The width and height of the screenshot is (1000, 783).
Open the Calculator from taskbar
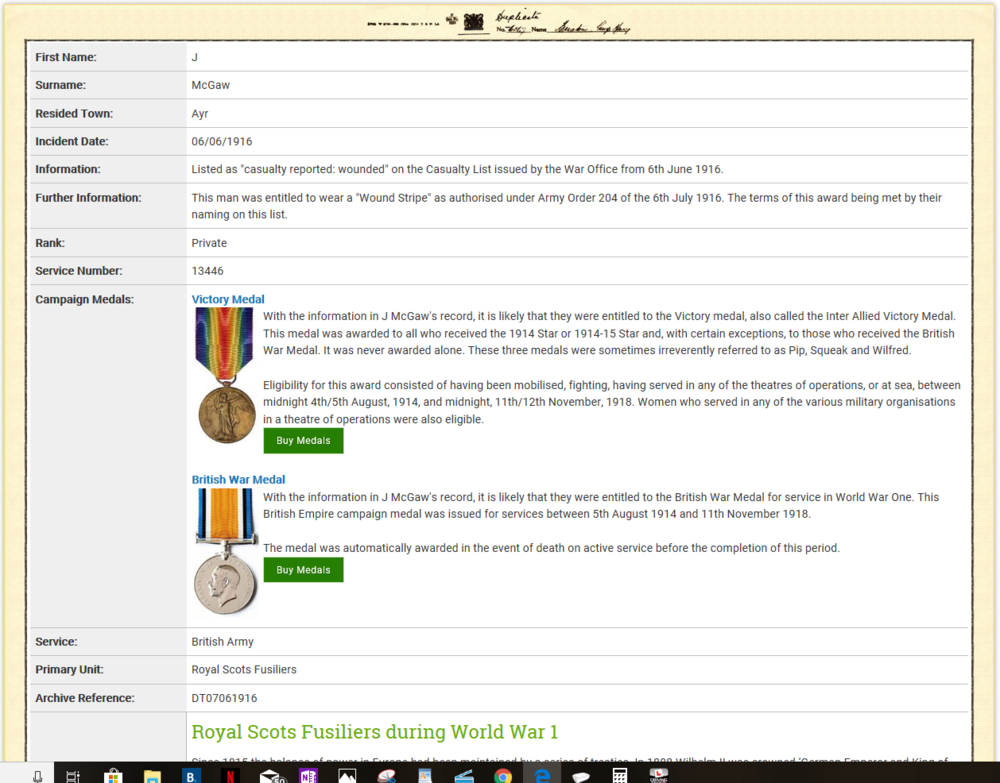pos(619,775)
